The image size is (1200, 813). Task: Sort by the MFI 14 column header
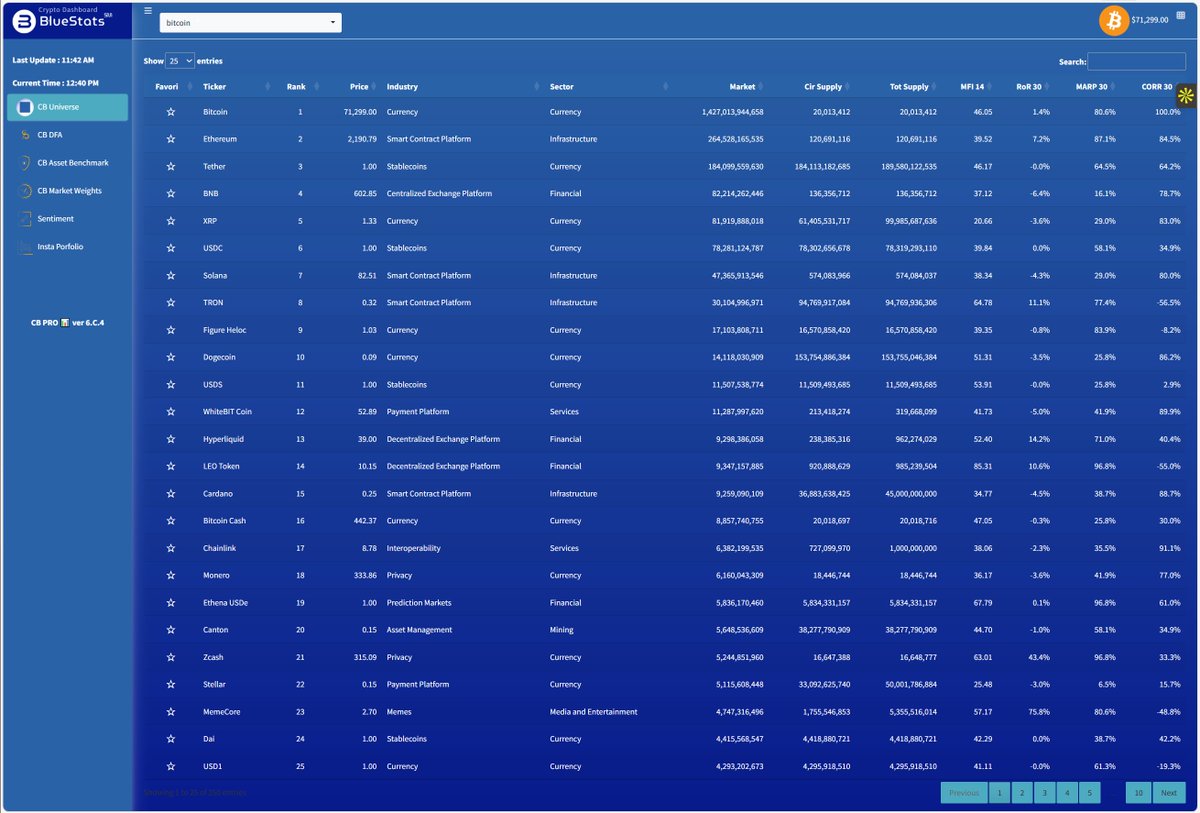tap(973, 87)
